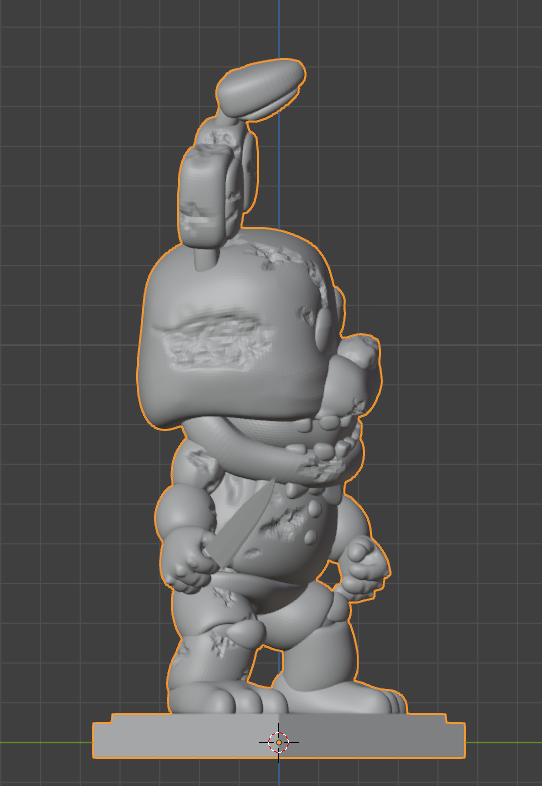Image resolution: width=542 pixels, height=786 pixels.
Task: Select the upper step of the base
Action: [279, 718]
